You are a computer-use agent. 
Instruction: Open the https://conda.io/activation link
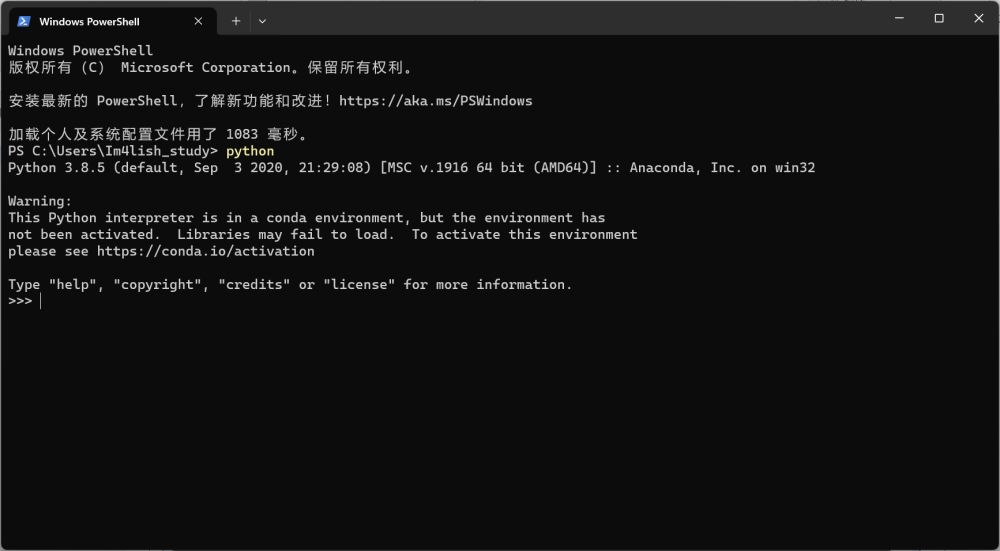[x=205, y=251]
